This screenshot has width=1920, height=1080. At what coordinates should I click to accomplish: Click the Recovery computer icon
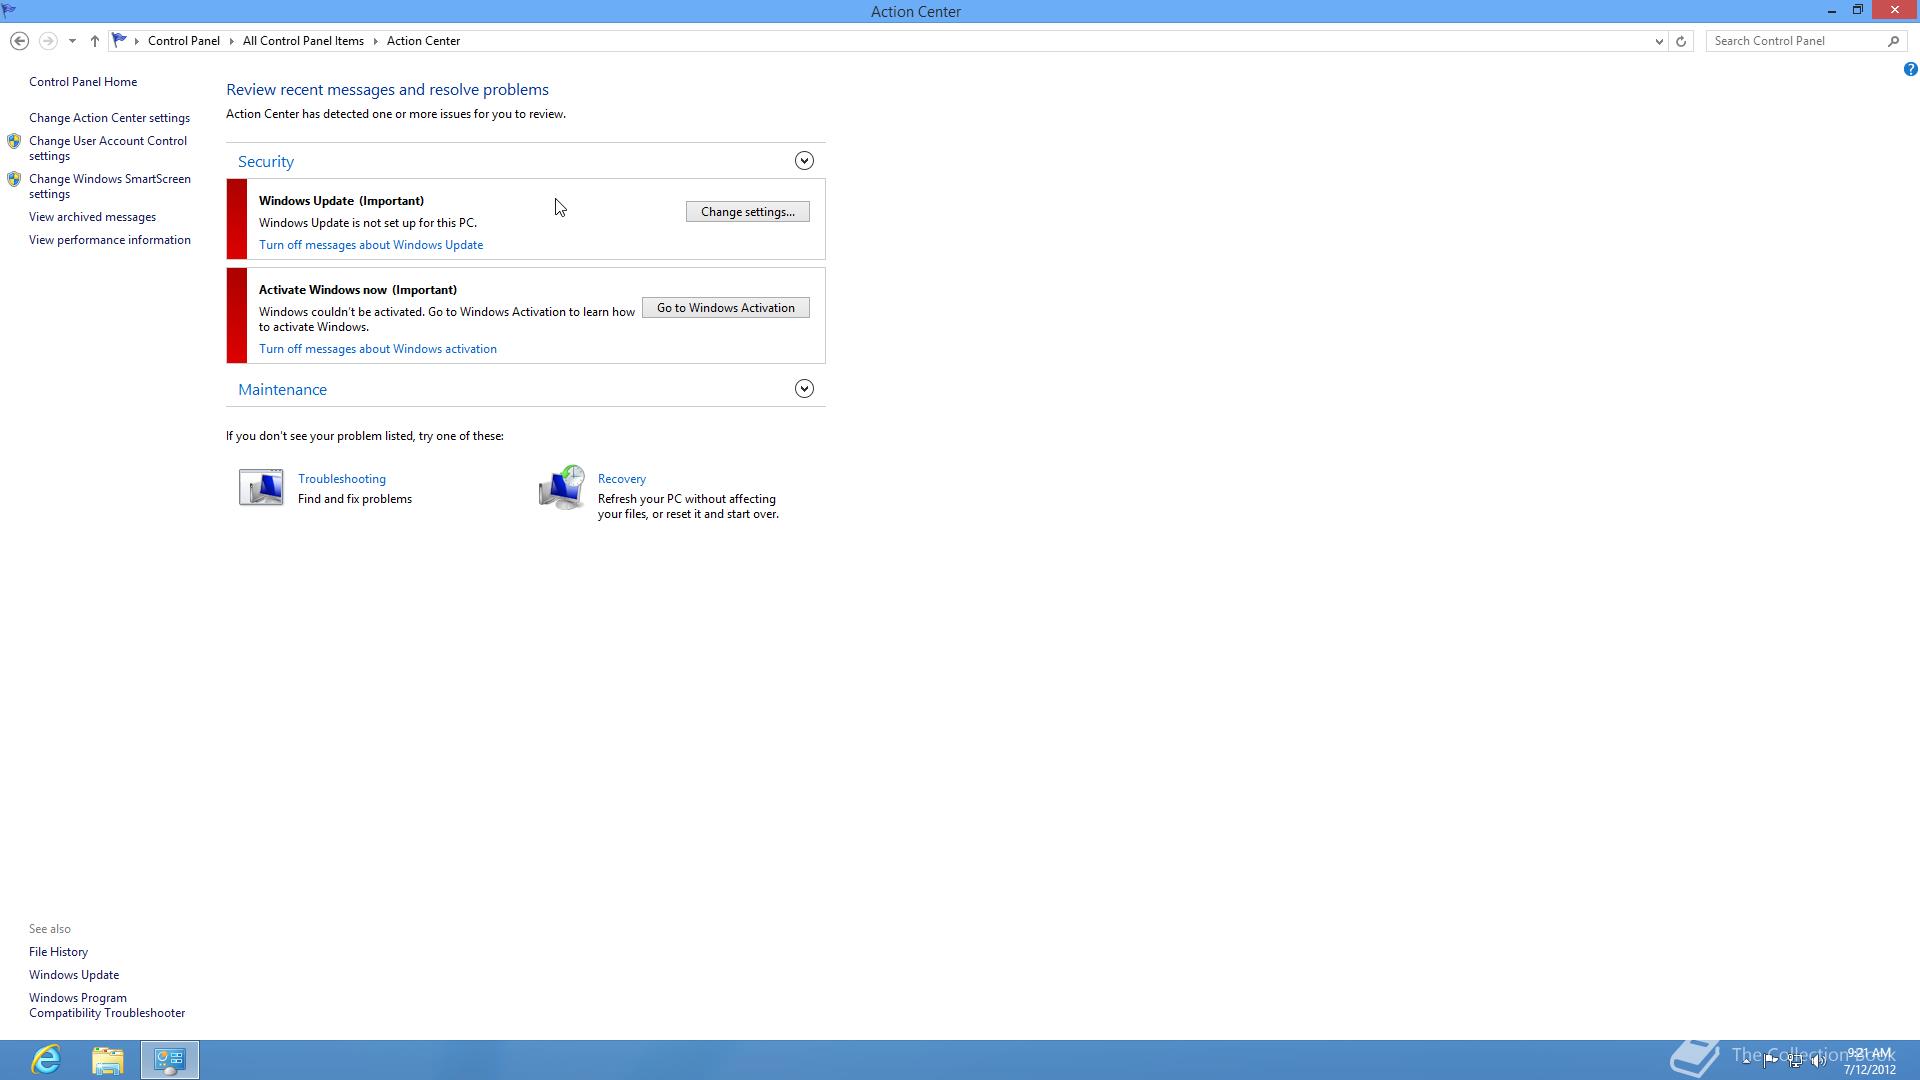(x=562, y=487)
